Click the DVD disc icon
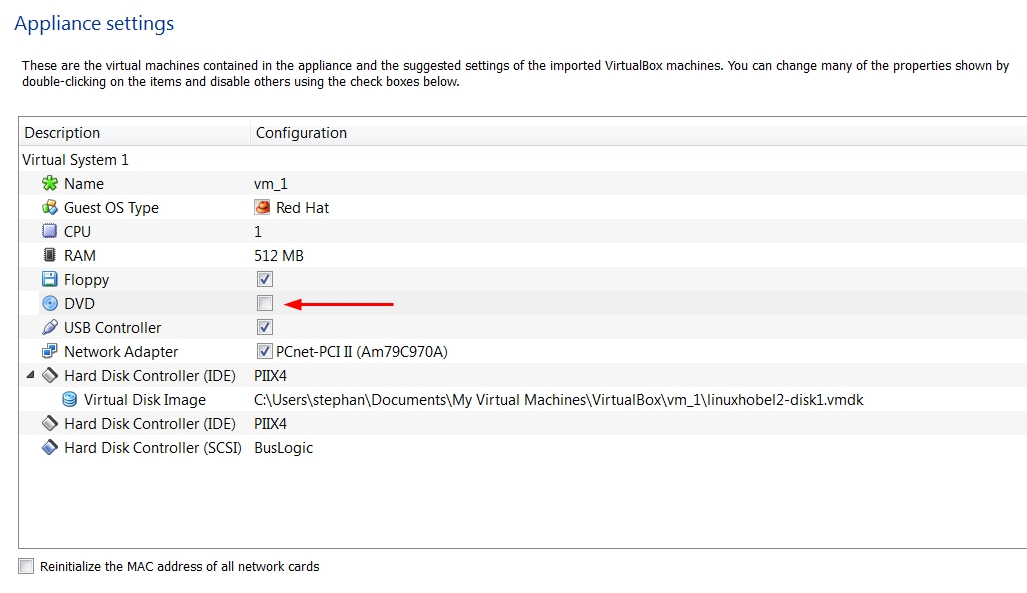The width and height of the screenshot is (1027, 593). (50, 303)
